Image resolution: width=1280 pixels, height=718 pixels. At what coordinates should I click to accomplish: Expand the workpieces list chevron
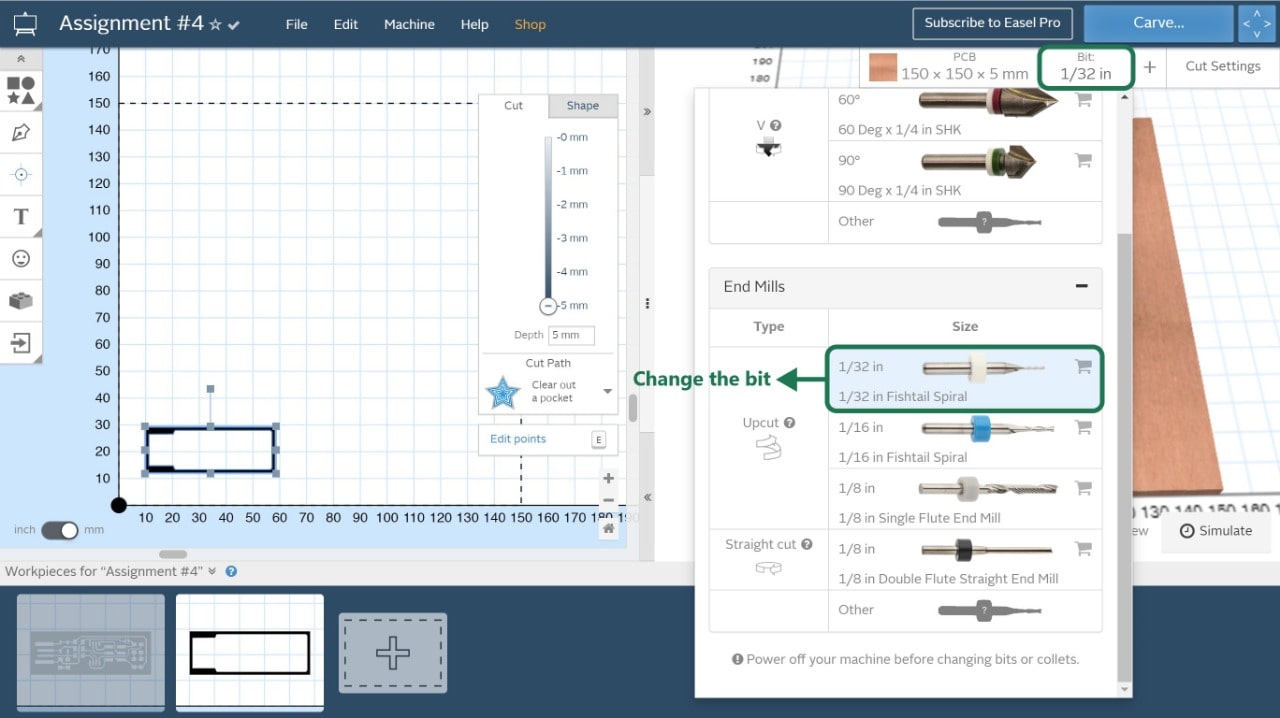[x=212, y=572]
